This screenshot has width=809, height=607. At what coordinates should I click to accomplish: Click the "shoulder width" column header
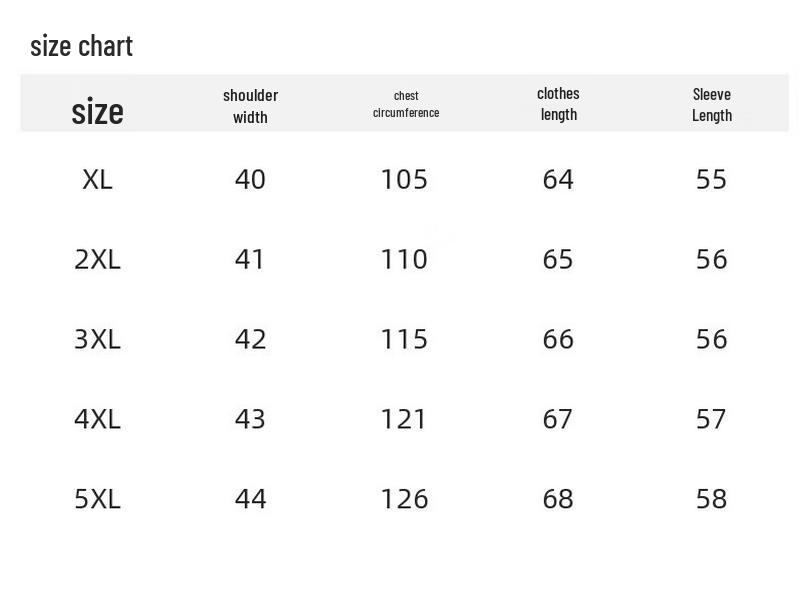[x=250, y=106]
